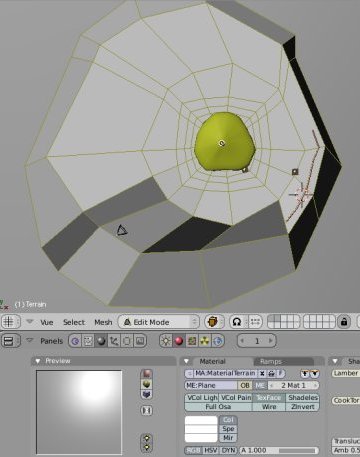Viewport: 360px width, 457px height.
Task: Open the Edit Mode dropdown
Action: (x=159, y=322)
